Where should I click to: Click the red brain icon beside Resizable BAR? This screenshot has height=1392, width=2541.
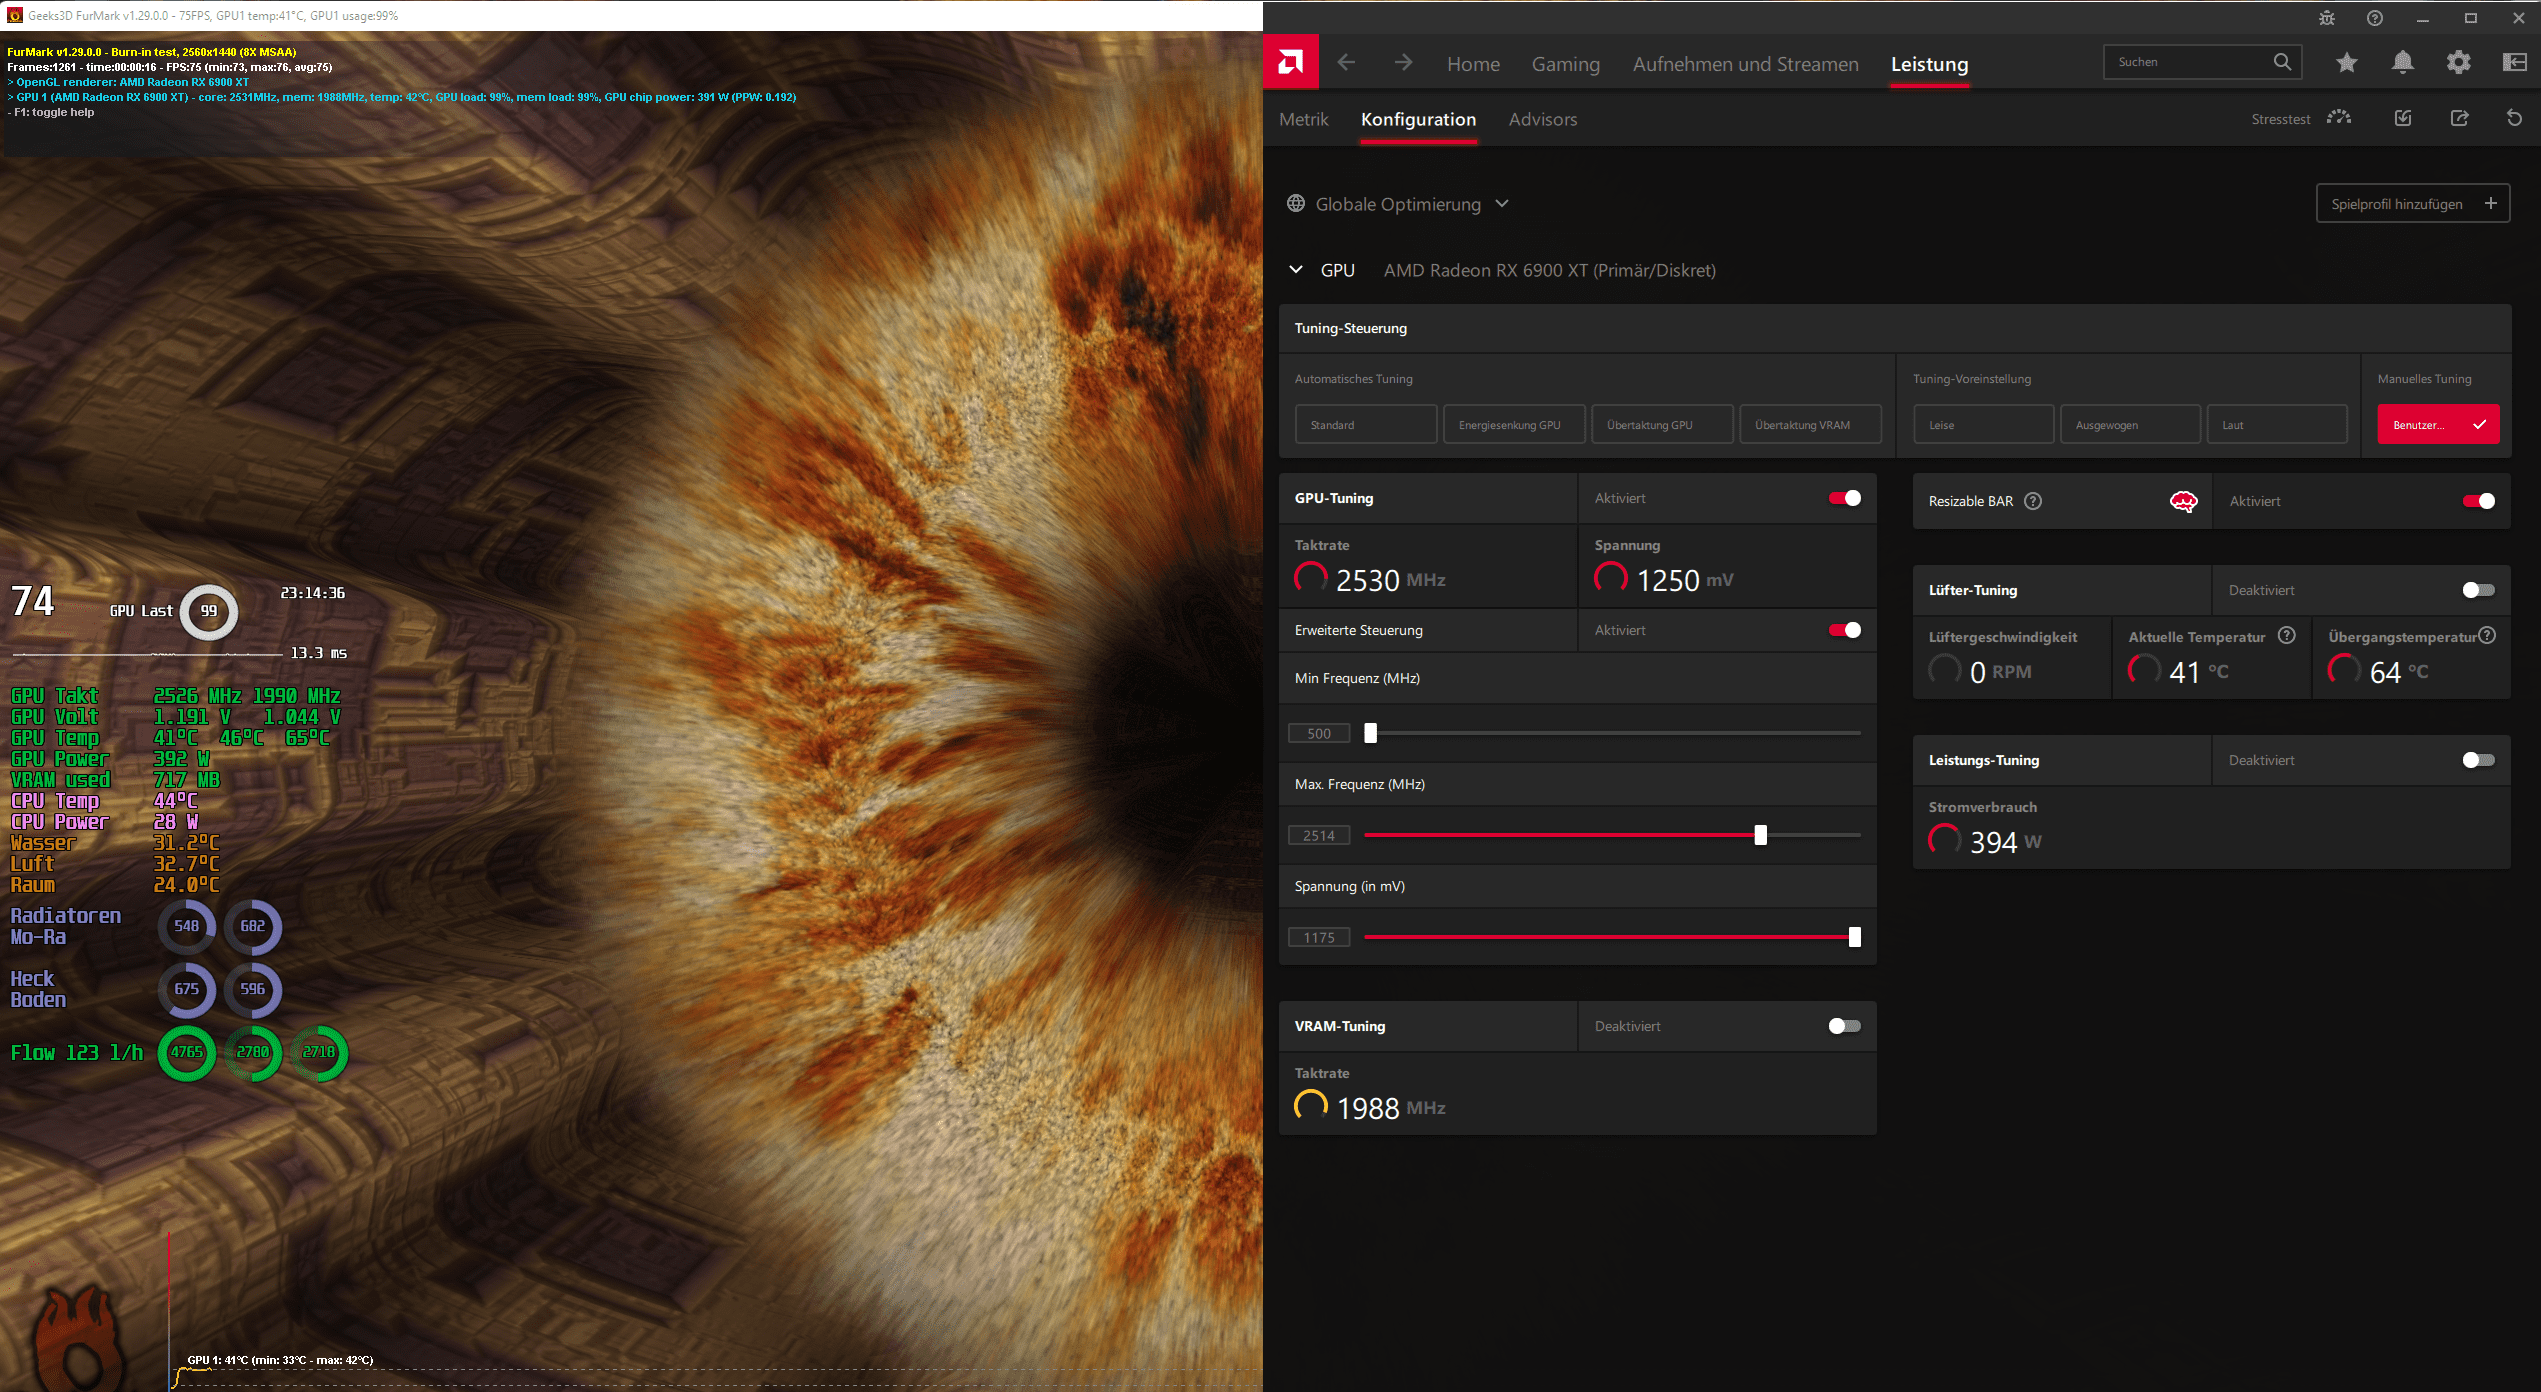point(2184,501)
